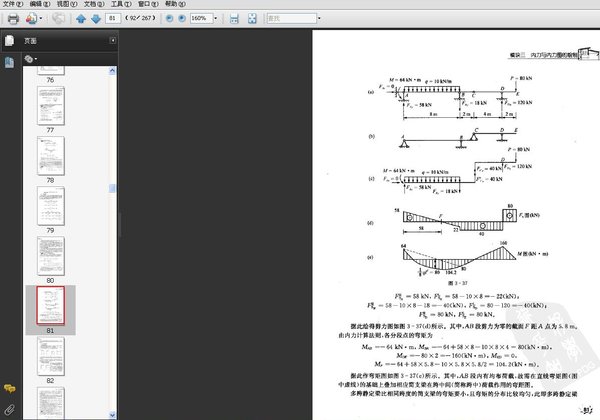Click the page count text (92 / 267)
Screen dimensions: 600x420
point(140,18)
